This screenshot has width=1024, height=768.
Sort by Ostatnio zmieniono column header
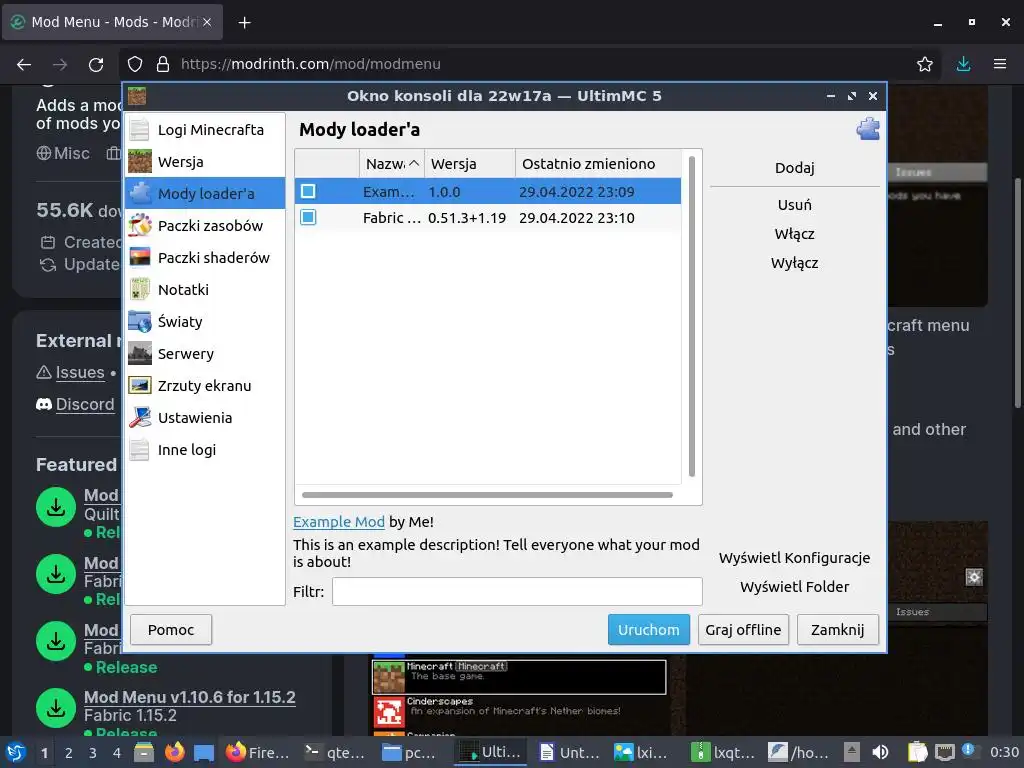pyautogui.click(x=598, y=164)
